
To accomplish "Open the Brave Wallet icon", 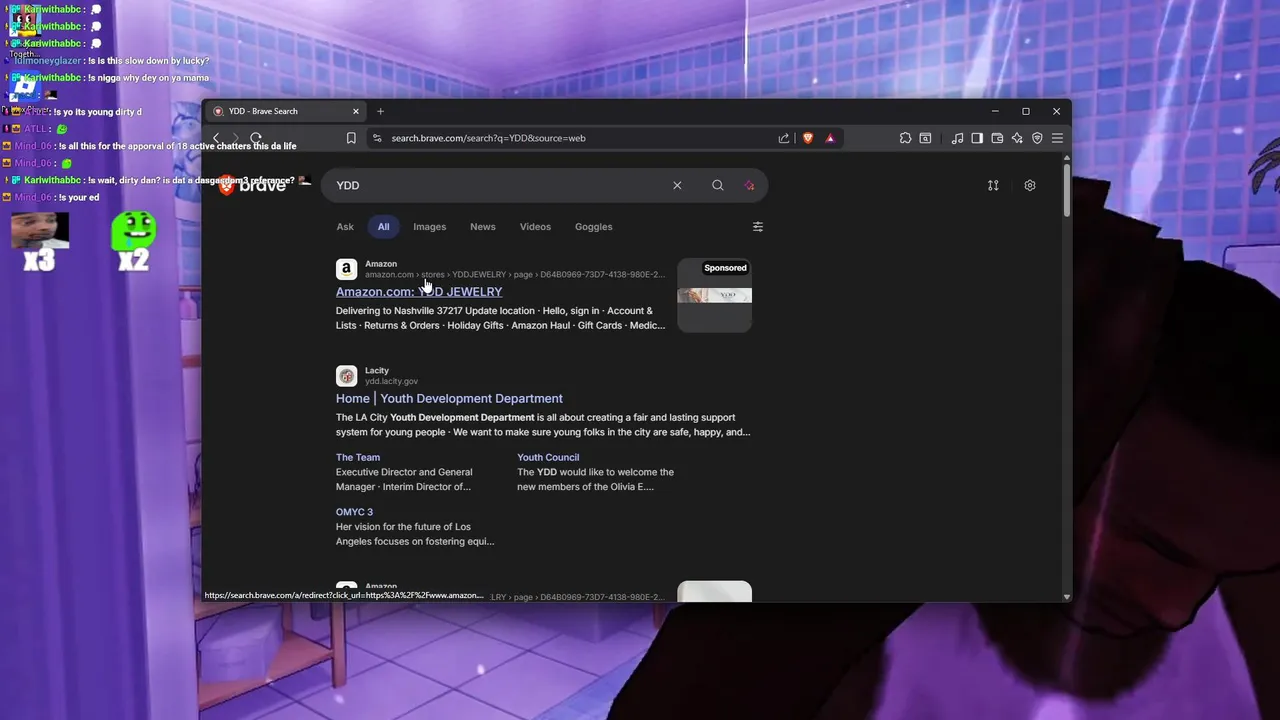I will pos(997,138).
